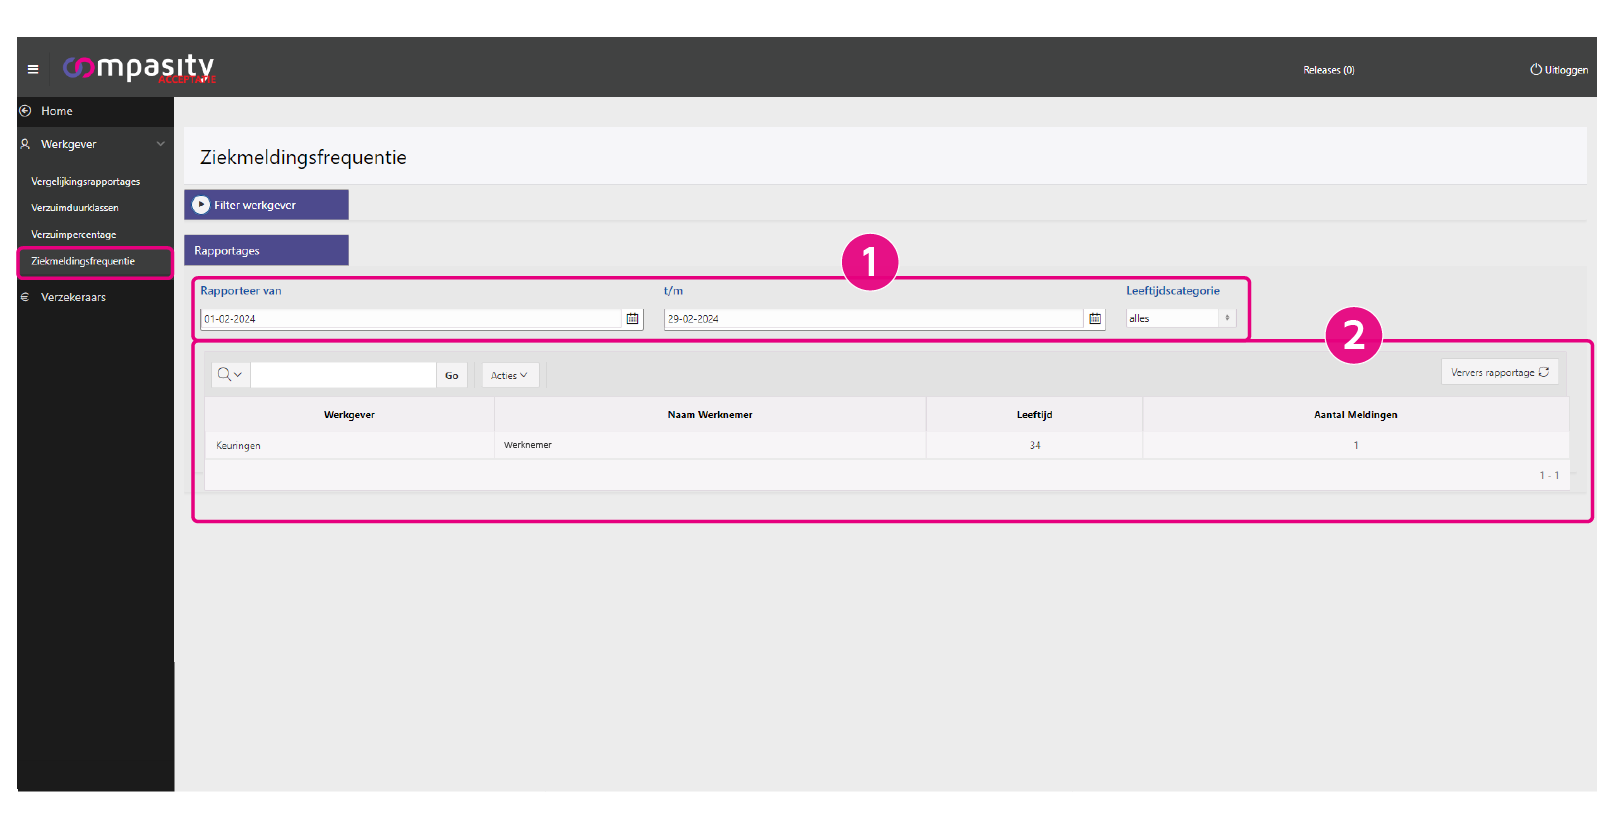The width and height of the screenshot is (1606, 826).
Task: Click the Leeftijd value 34
Action: [x=1035, y=446]
